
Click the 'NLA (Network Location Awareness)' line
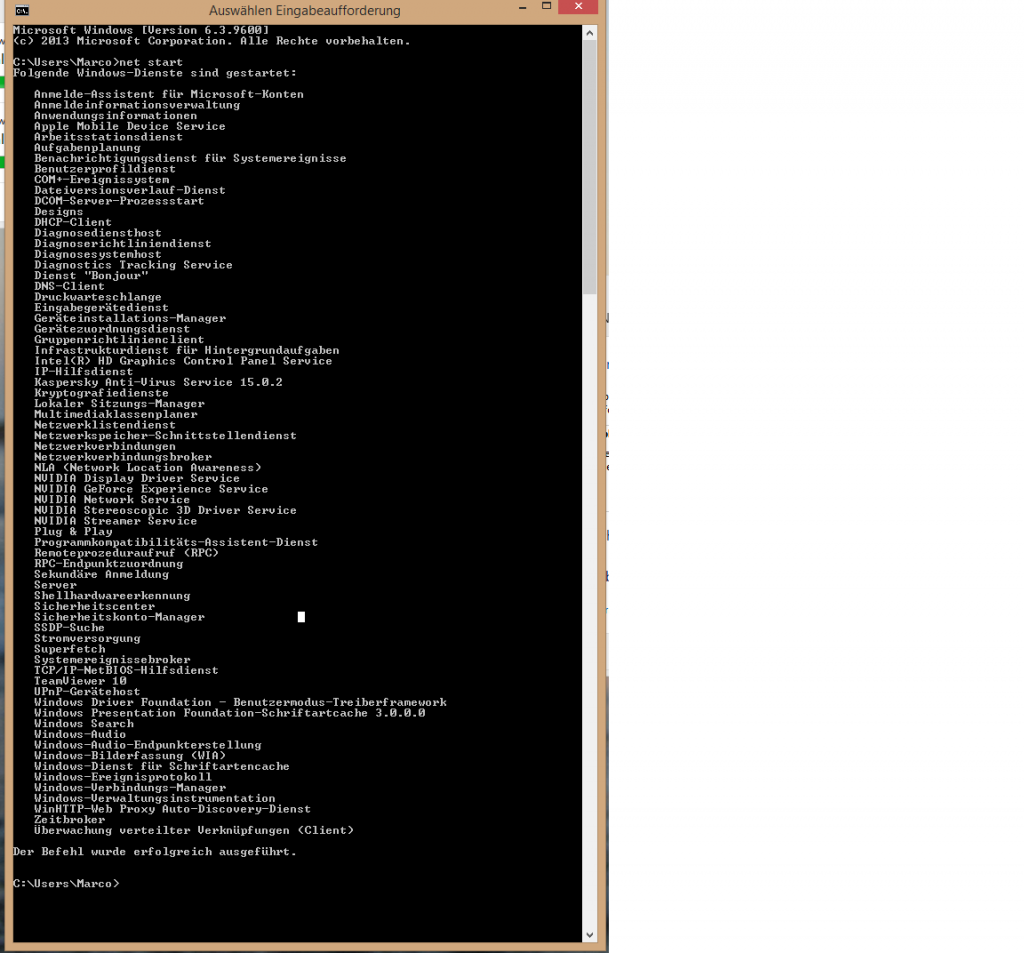tap(148, 468)
